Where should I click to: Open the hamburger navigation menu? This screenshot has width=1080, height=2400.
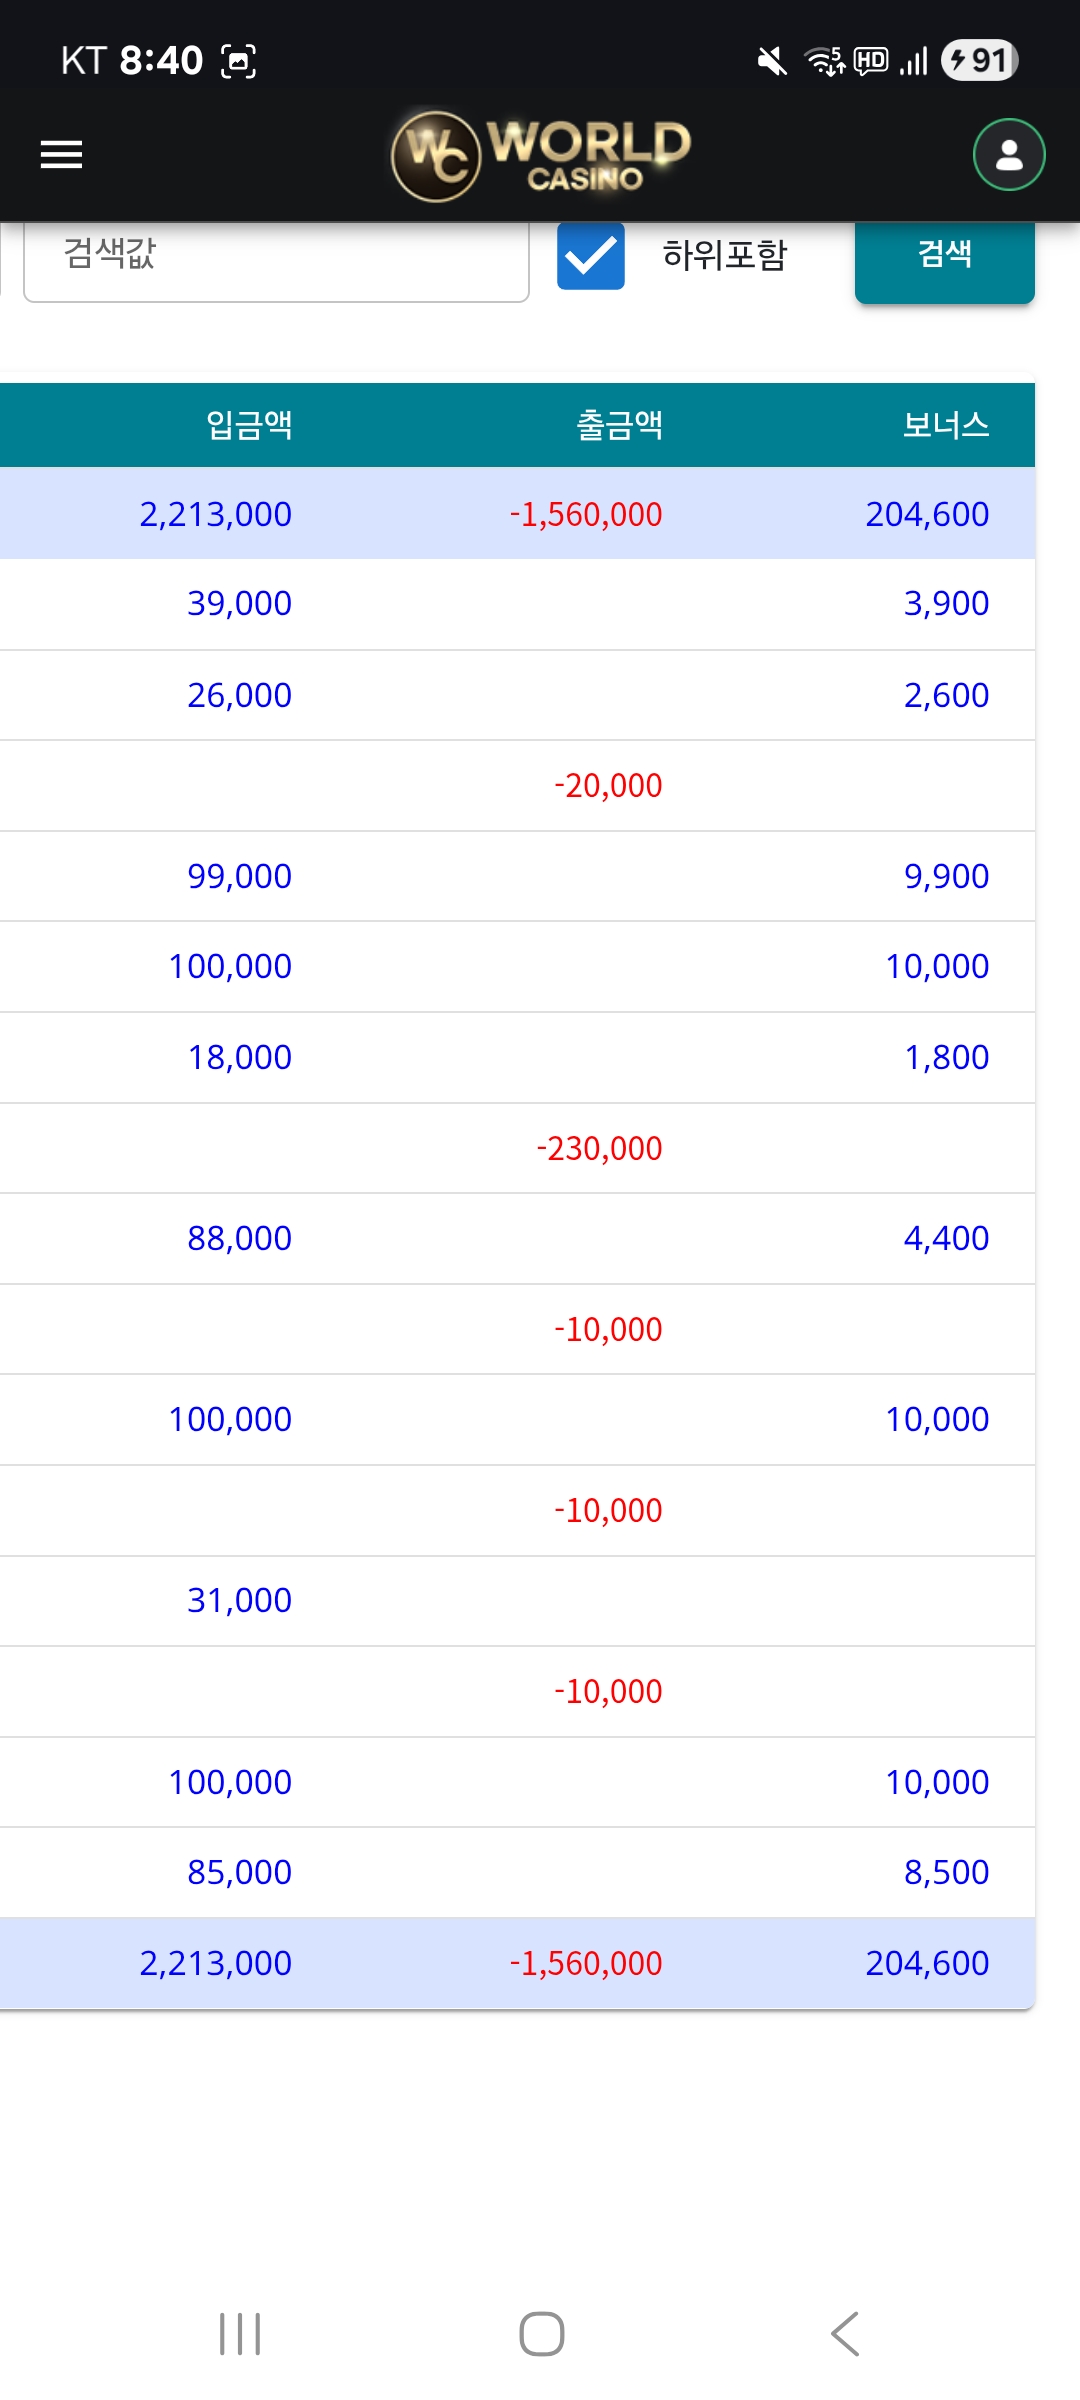tap(61, 155)
